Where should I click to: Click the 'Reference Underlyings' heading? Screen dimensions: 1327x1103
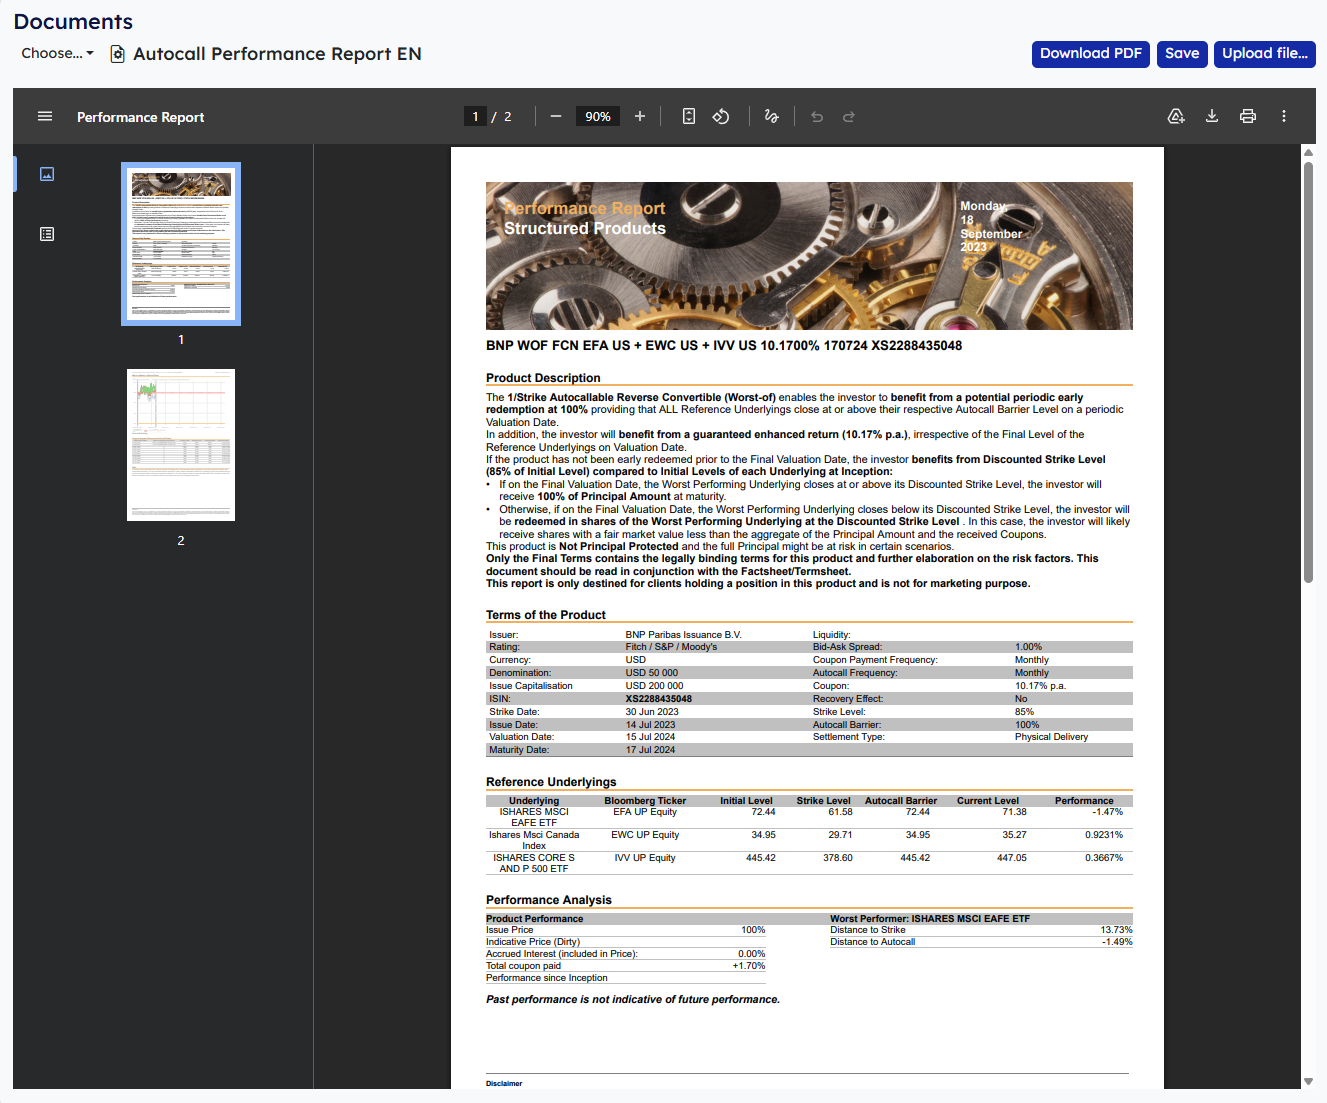click(x=551, y=782)
